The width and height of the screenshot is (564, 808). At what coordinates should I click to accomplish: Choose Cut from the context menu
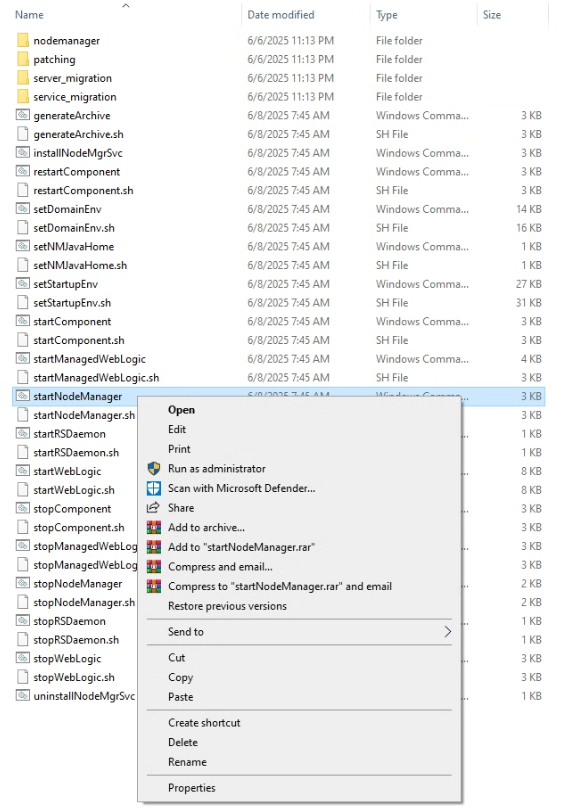coord(176,658)
